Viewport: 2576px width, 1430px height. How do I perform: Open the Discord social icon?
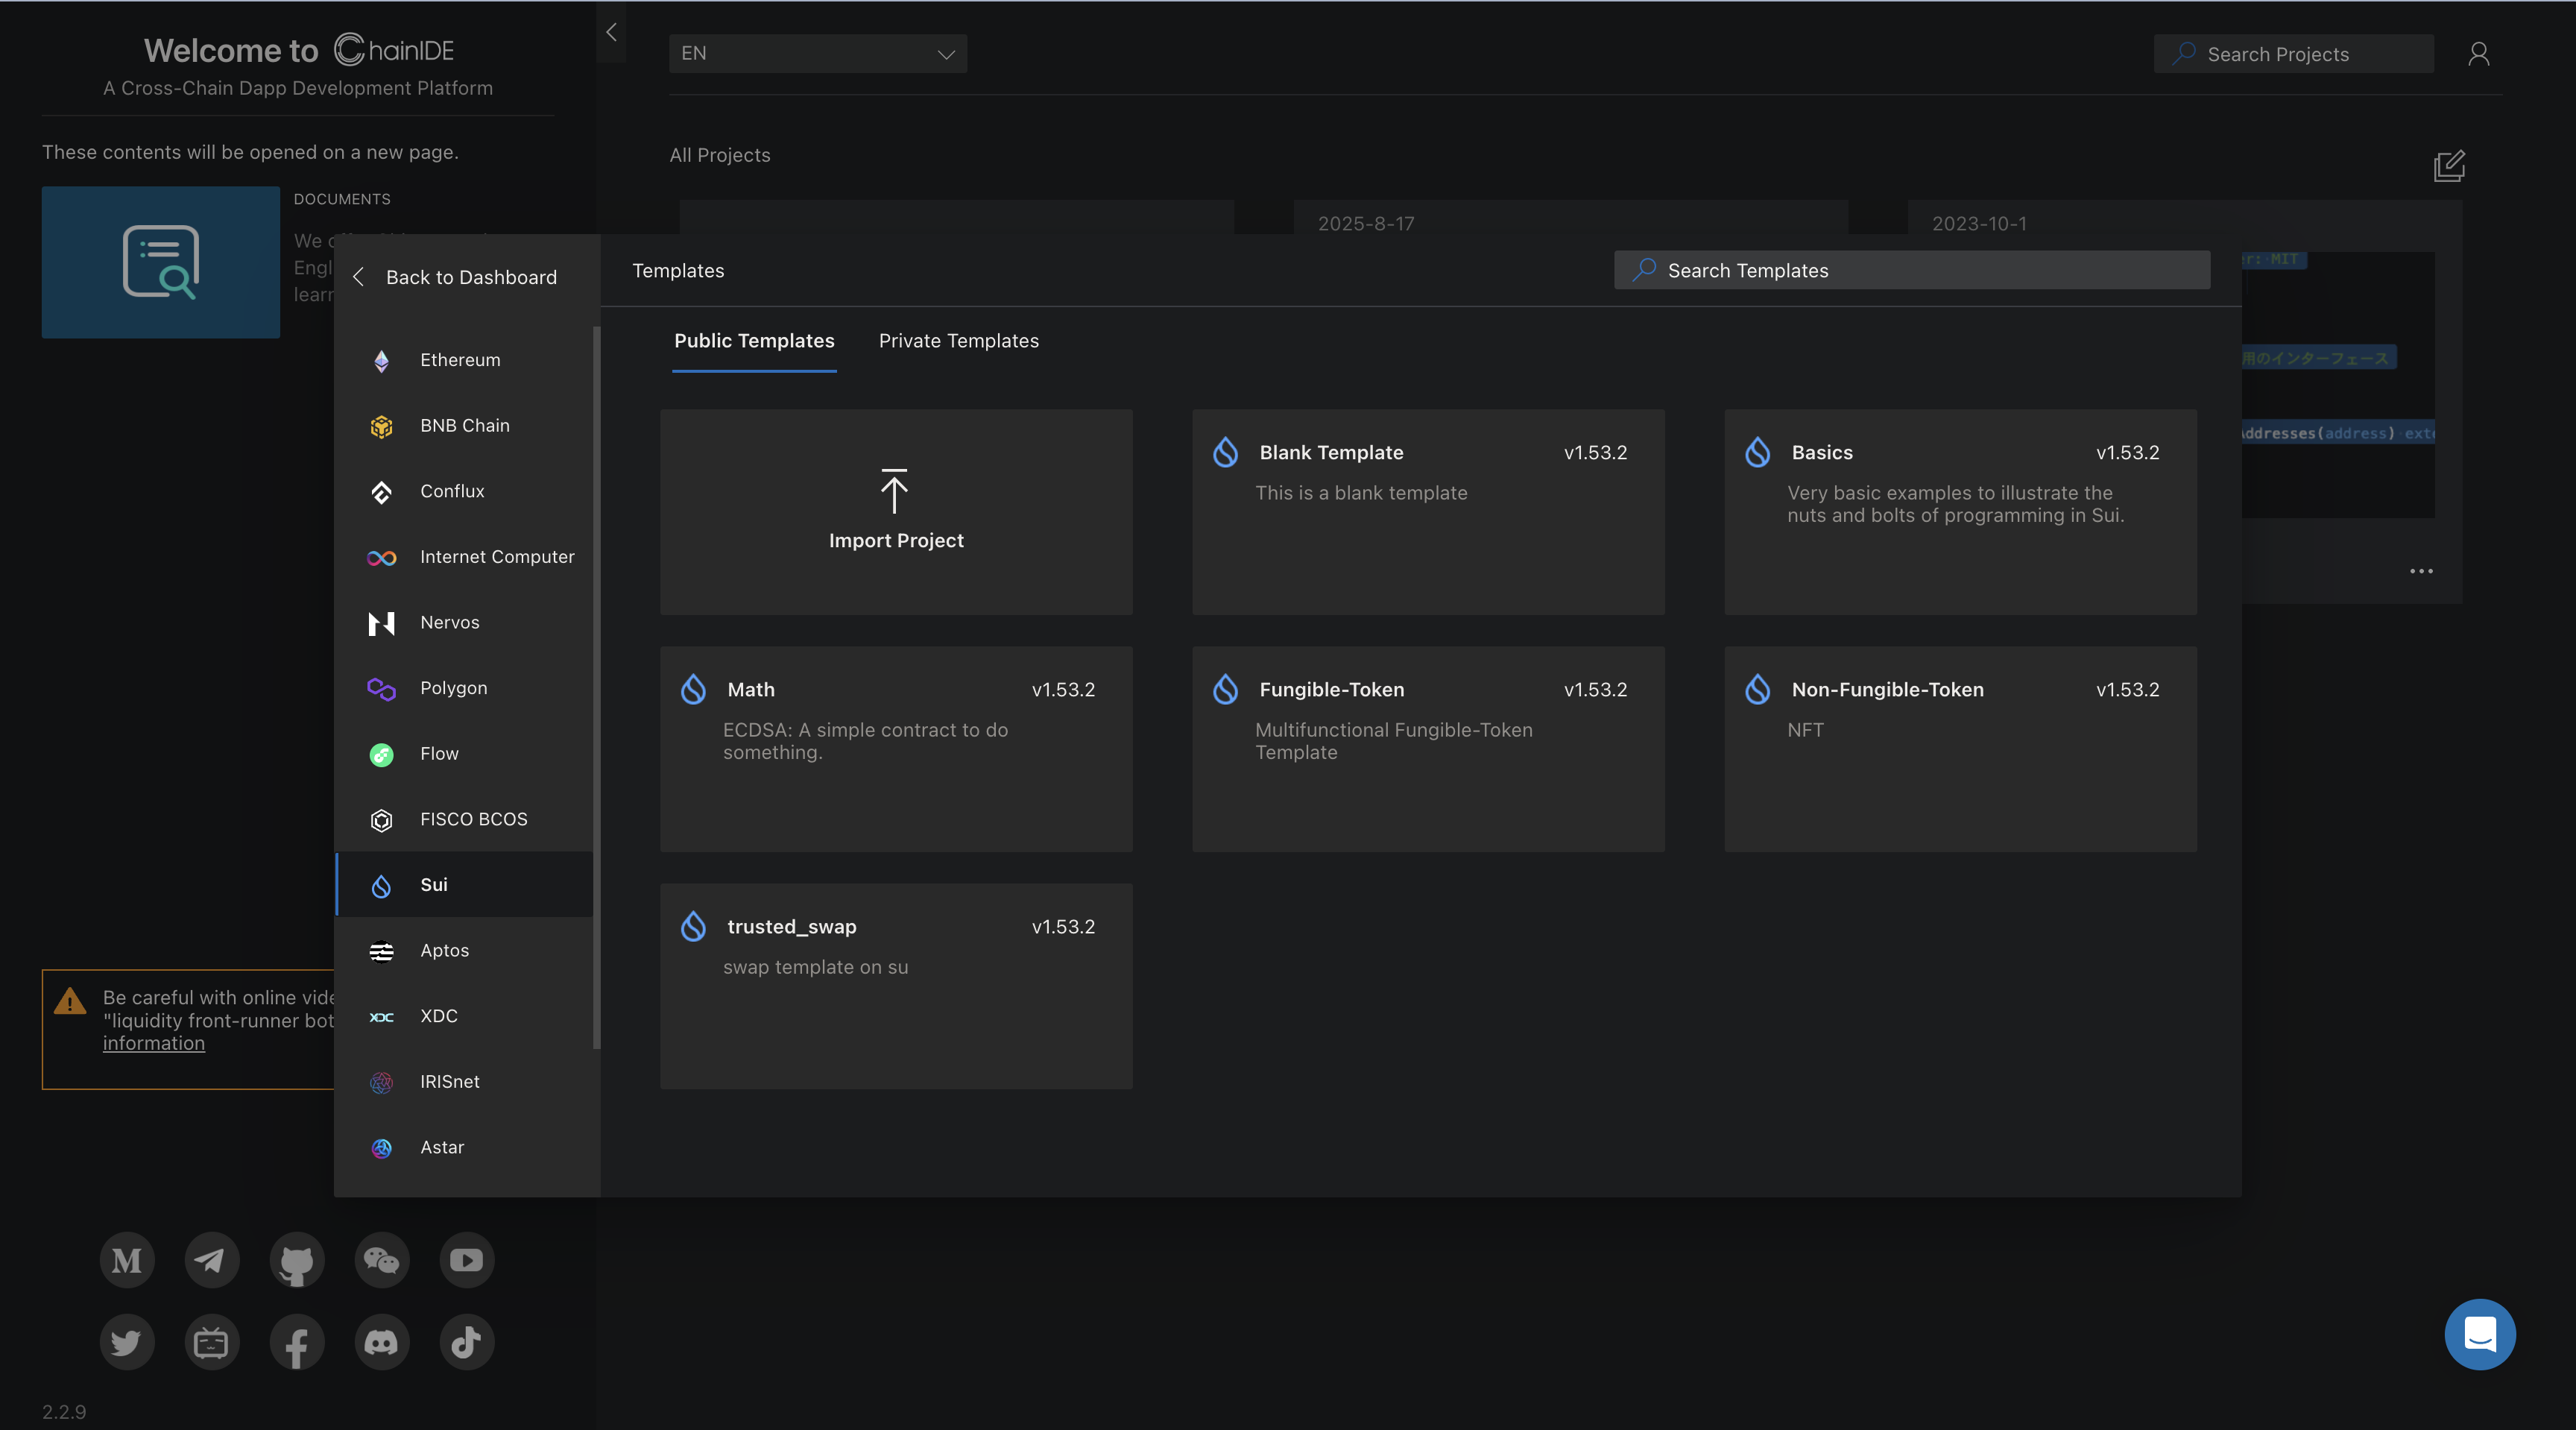tap(382, 1342)
